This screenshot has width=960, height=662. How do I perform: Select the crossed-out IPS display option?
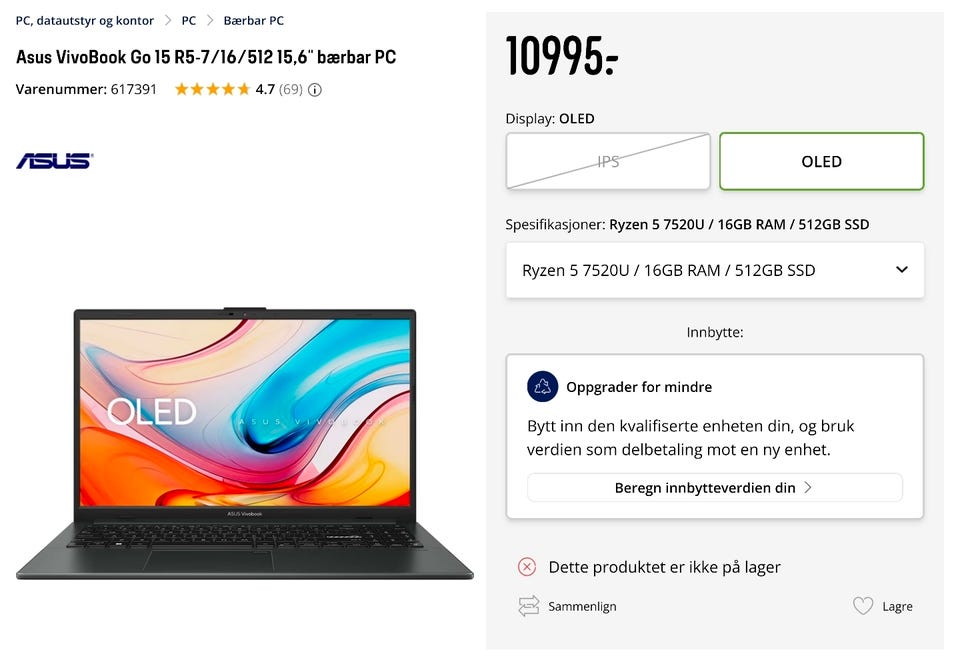point(608,162)
